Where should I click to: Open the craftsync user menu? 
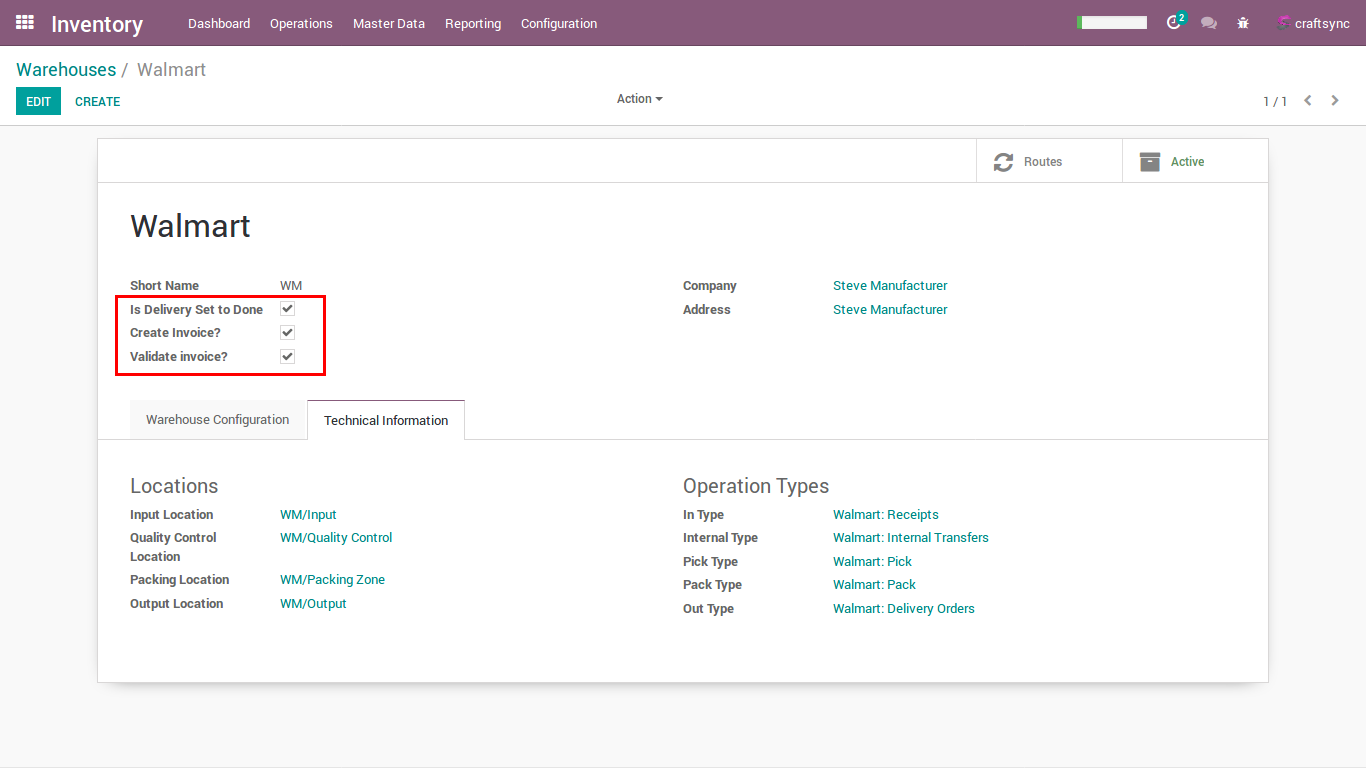pos(1313,23)
